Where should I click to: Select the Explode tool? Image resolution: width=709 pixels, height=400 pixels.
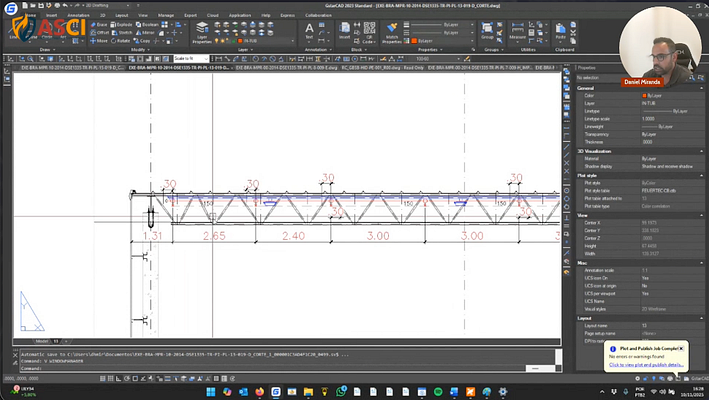tap(121, 24)
